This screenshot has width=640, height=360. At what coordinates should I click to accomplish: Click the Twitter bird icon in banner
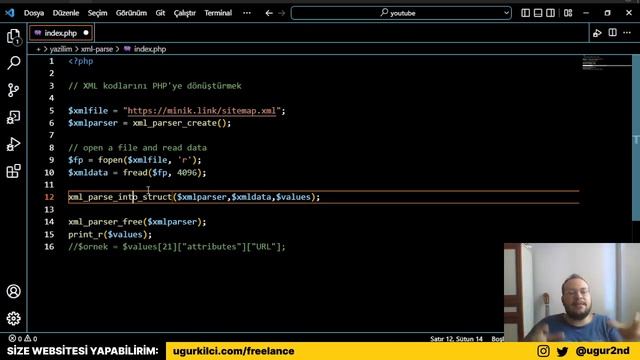pyautogui.click(x=562, y=351)
